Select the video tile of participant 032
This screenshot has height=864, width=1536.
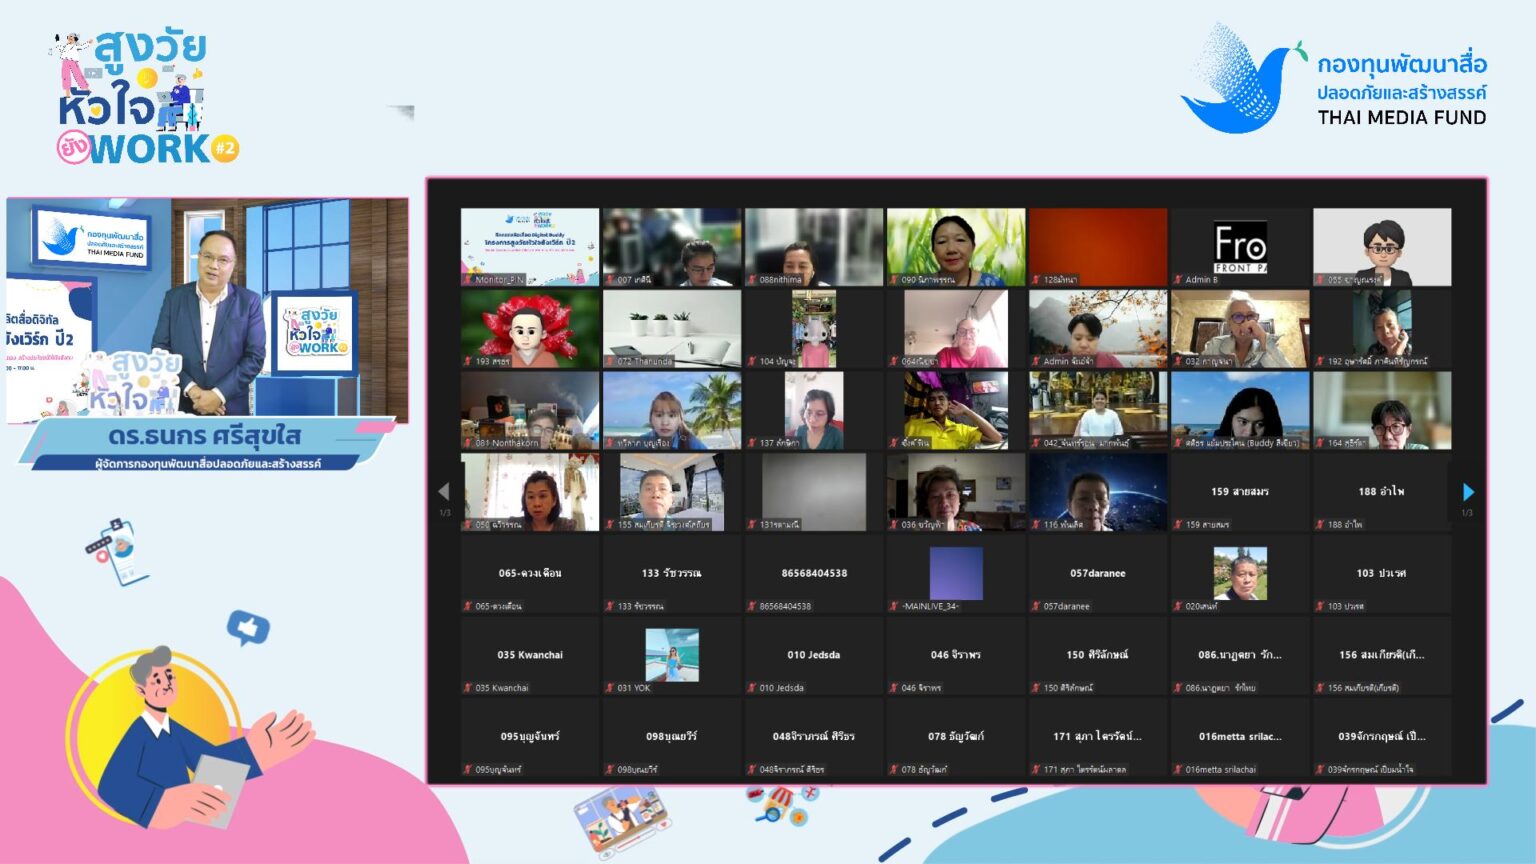pos(1240,329)
